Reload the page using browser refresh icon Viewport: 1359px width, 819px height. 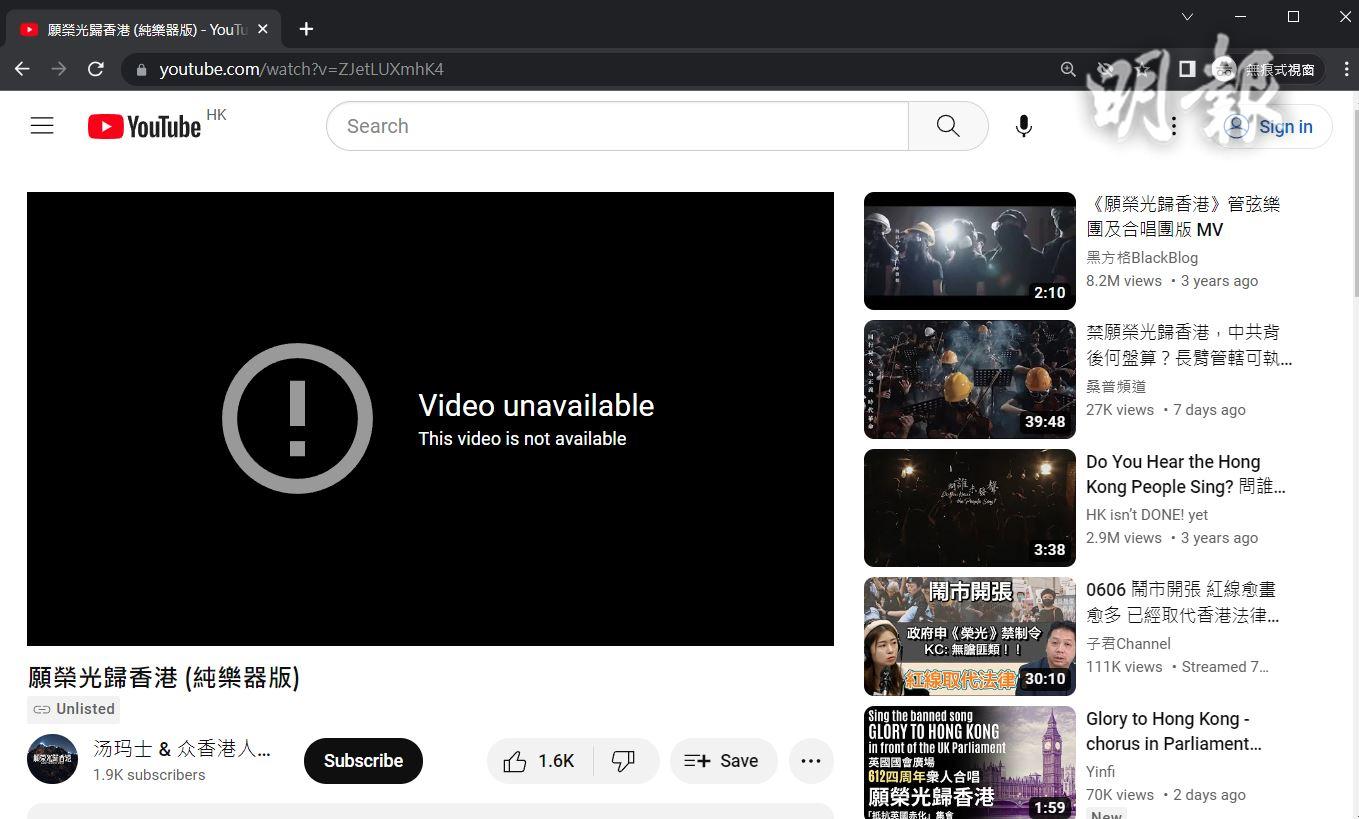[96, 69]
